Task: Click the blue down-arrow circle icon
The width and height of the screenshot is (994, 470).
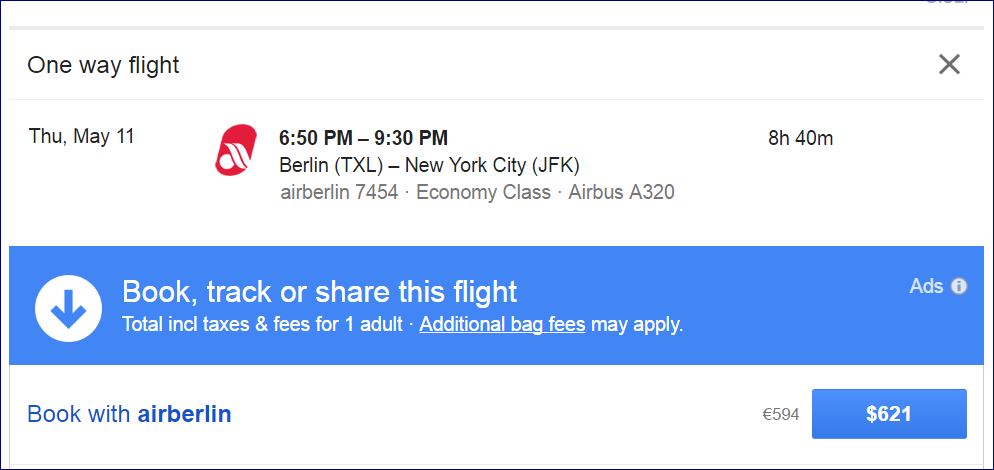Action: pyautogui.click(x=68, y=308)
